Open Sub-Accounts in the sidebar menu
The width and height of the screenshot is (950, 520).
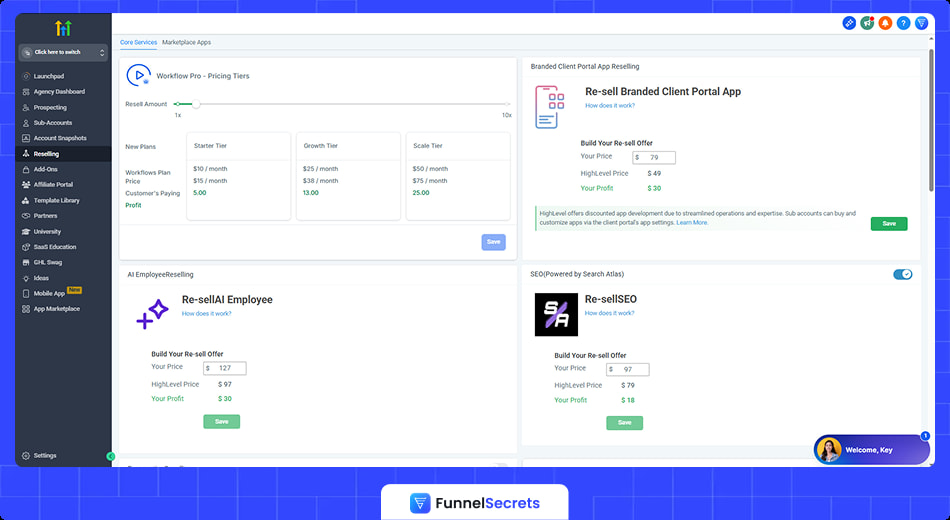52,123
